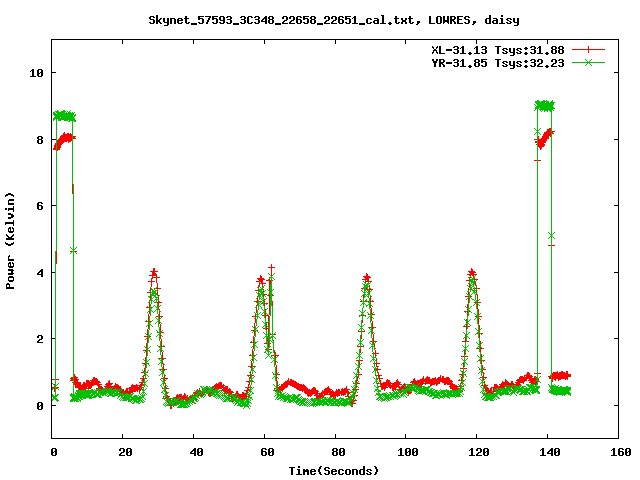Viewport: 640px width, 480px height.
Task: Click x-axis tick label 160
Action: pos(621,452)
